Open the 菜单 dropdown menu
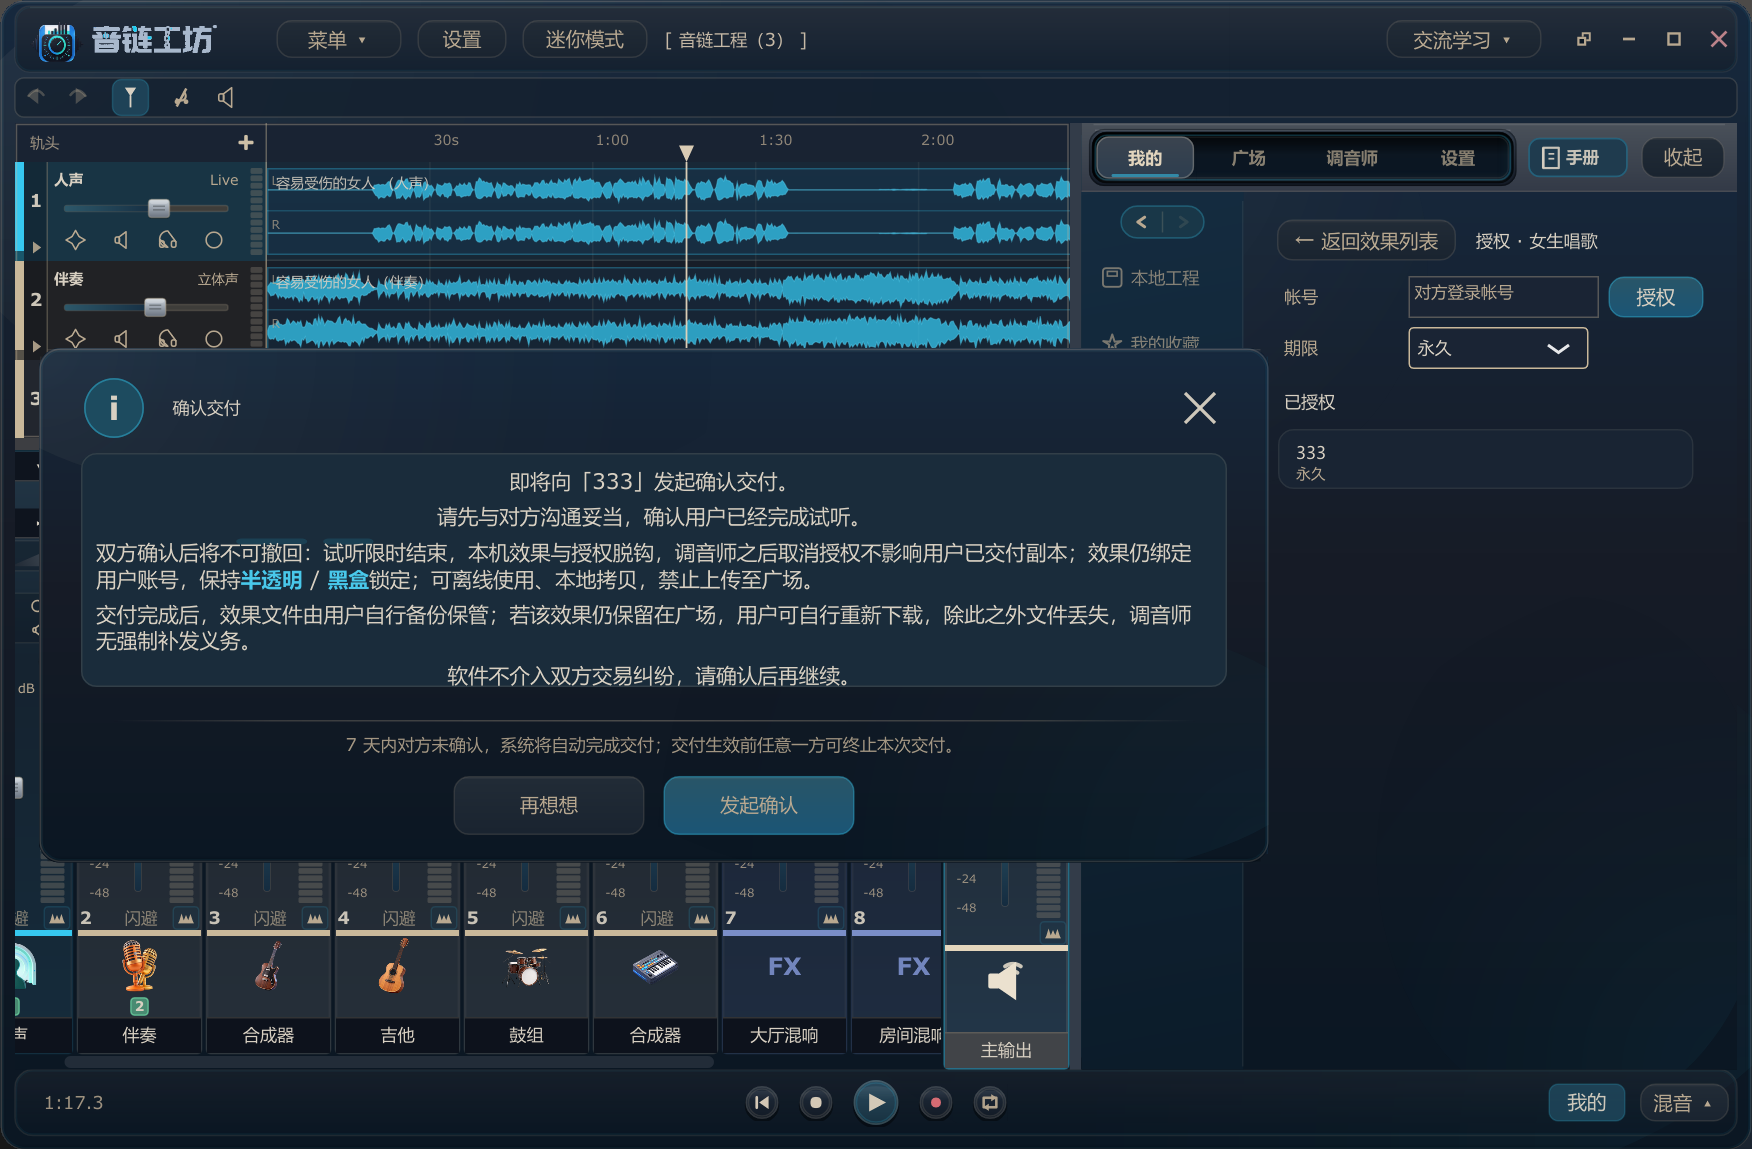The width and height of the screenshot is (1752, 1149). click(338, 40)
